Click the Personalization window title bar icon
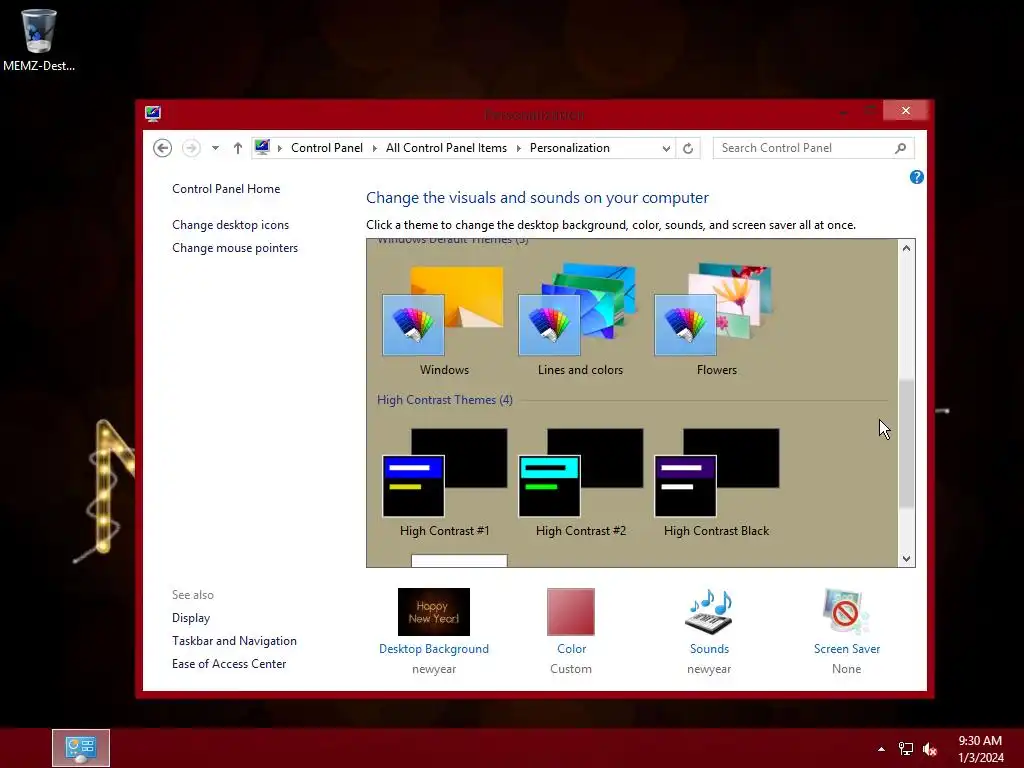1024x768 pixels. tap(153, 114)
